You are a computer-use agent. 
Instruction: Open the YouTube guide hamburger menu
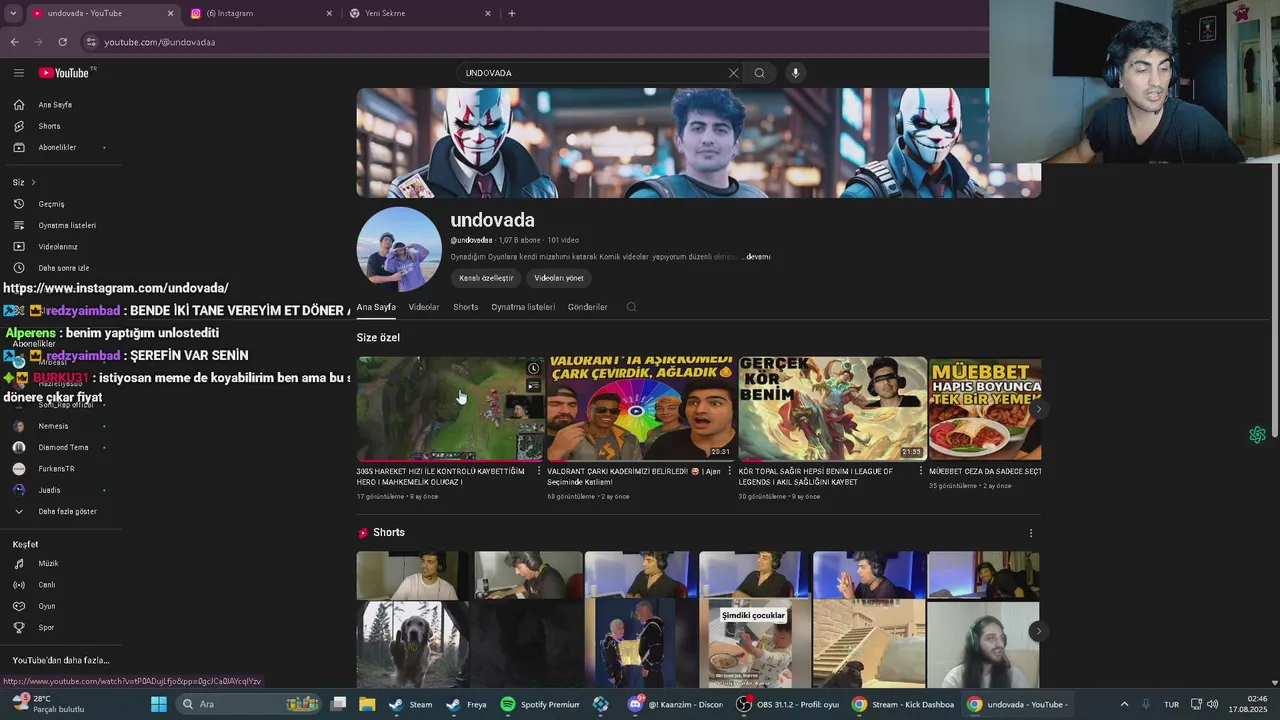coord(18,72)
